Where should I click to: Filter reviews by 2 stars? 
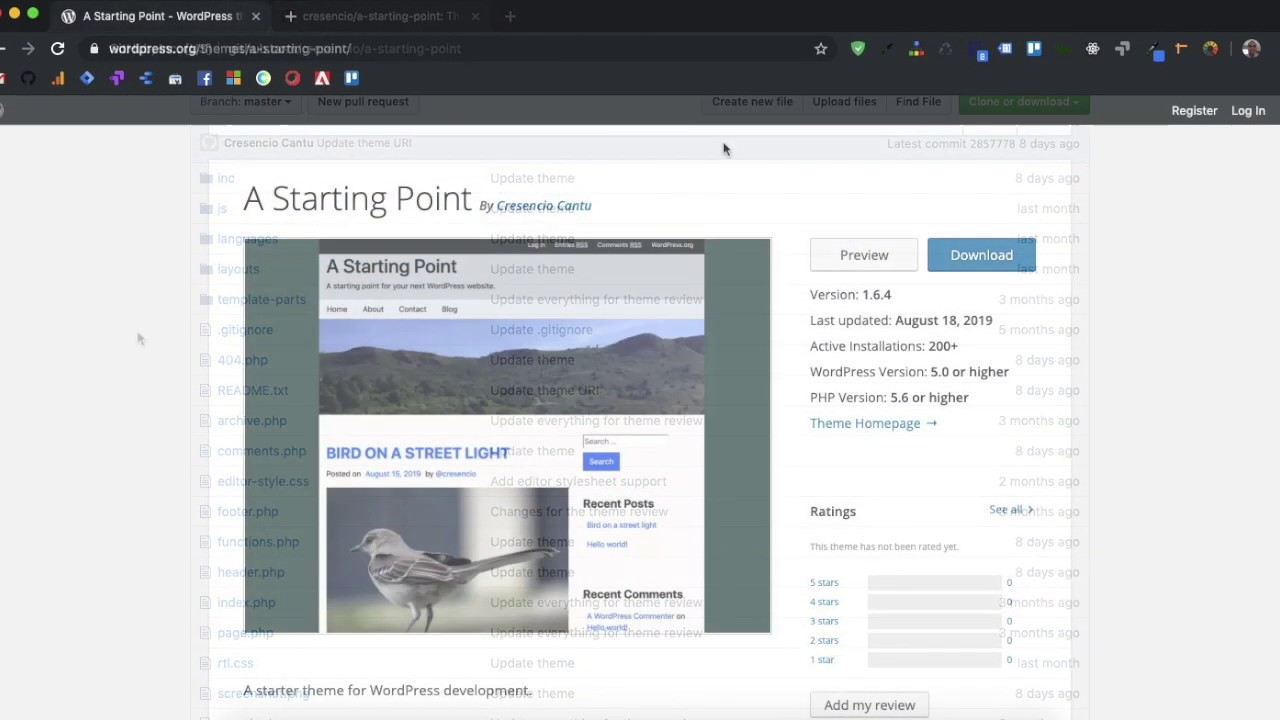(x=824, y=640)
